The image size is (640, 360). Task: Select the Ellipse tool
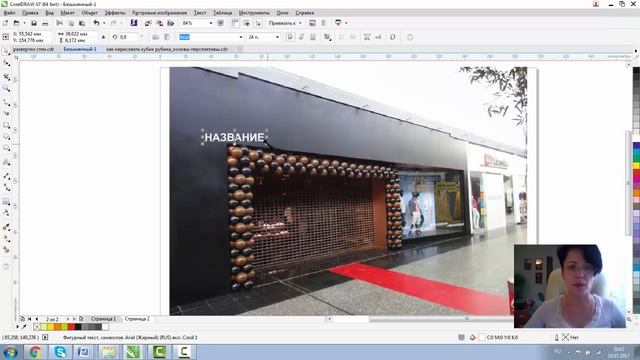[x=6, y=137]
